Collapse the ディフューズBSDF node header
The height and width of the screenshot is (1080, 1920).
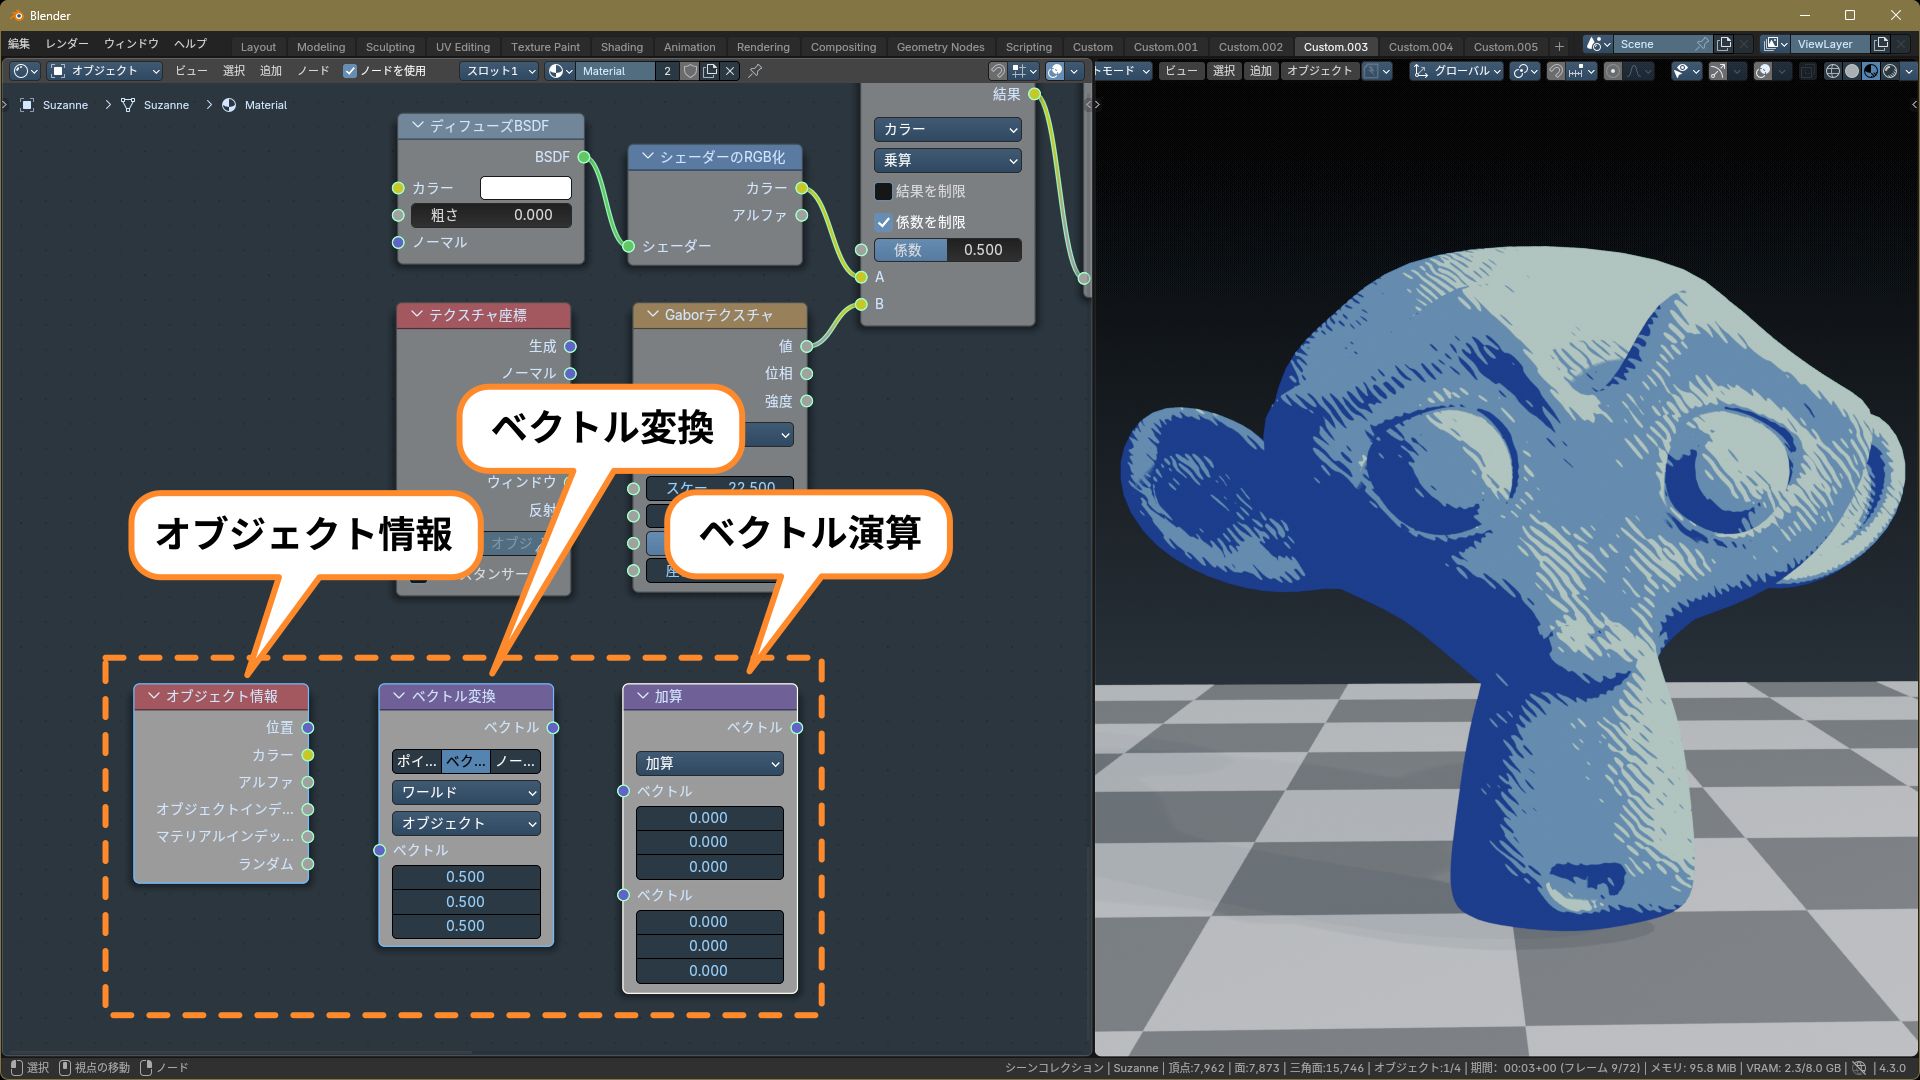coord(417,126)
